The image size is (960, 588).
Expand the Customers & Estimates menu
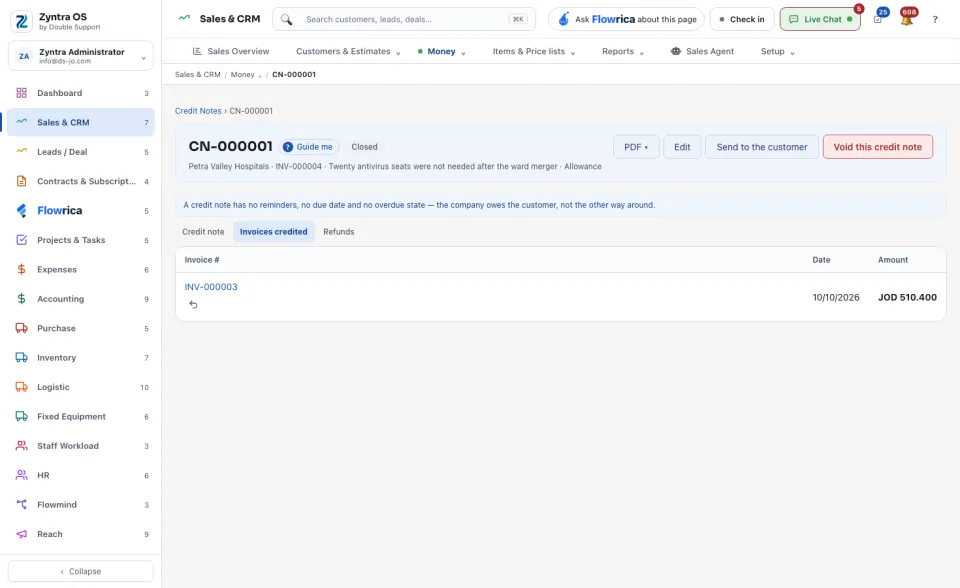(x=348, y=51)
